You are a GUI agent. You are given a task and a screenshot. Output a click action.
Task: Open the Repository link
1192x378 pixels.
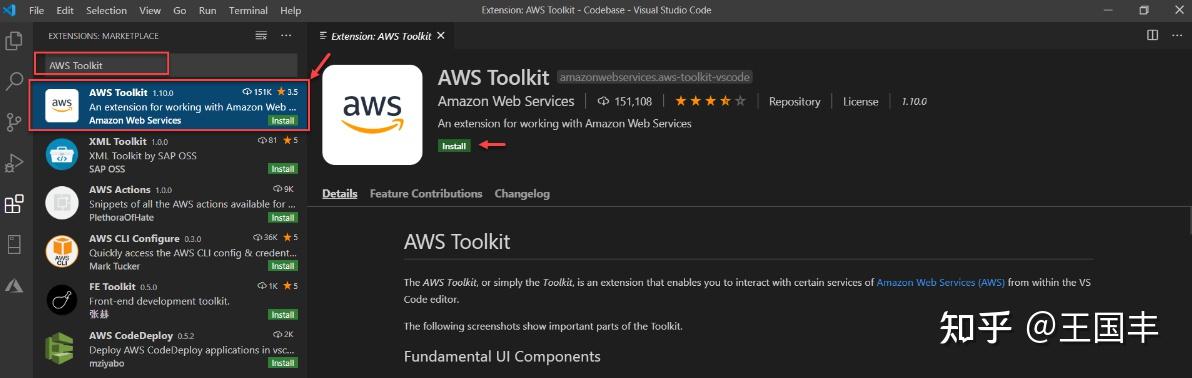coord(794,101)
